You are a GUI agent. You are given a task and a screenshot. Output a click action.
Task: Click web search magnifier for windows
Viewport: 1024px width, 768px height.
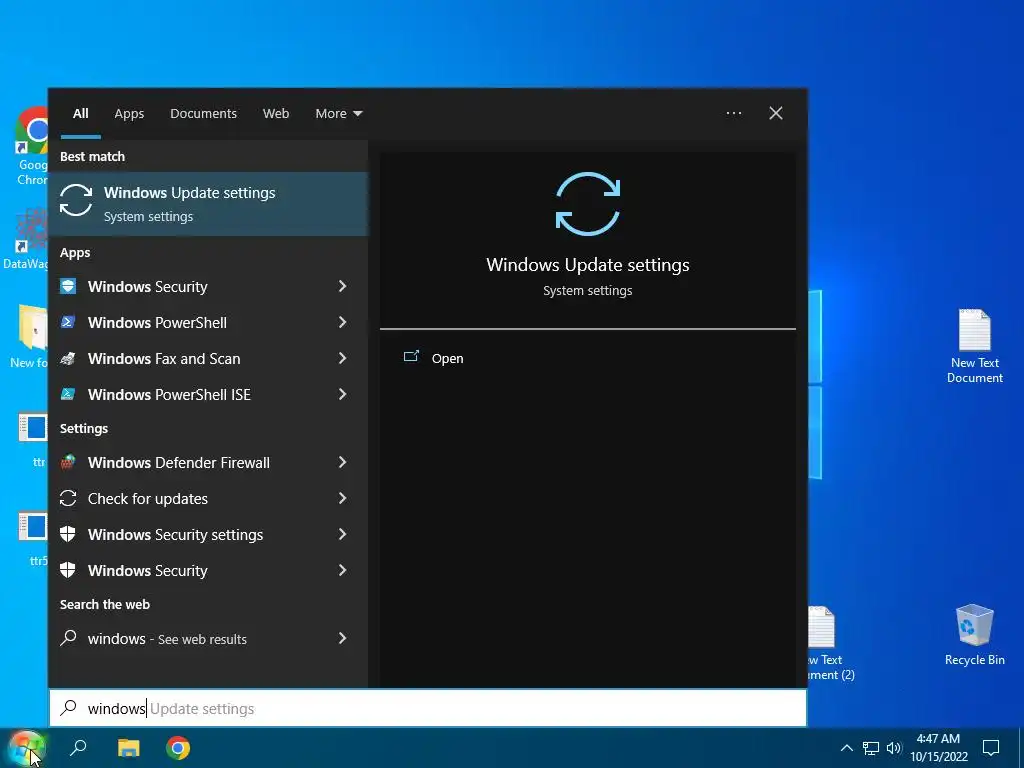coord(69,638)
